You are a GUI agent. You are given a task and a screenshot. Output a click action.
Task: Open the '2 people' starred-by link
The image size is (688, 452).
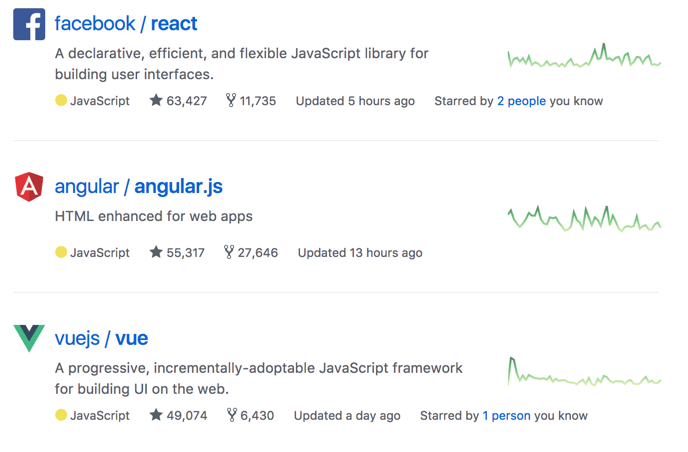pos(521,101)
